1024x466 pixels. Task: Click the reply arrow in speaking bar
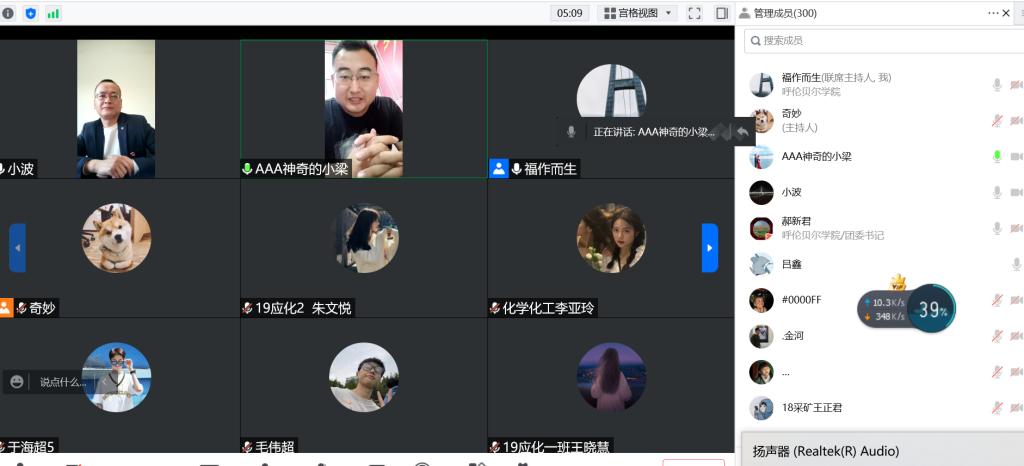(x=742, y=131)
